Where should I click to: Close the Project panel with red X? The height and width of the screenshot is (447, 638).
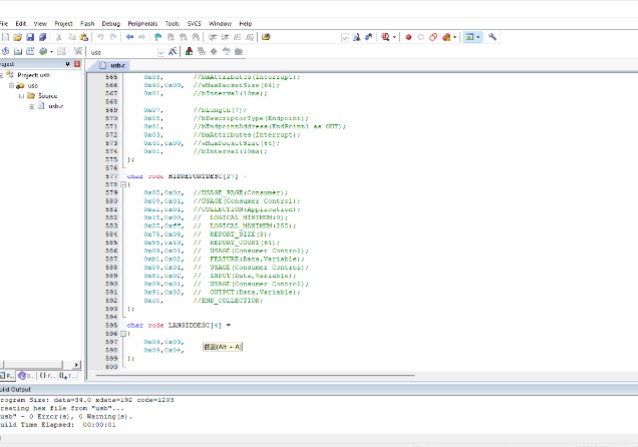point(77,64)
